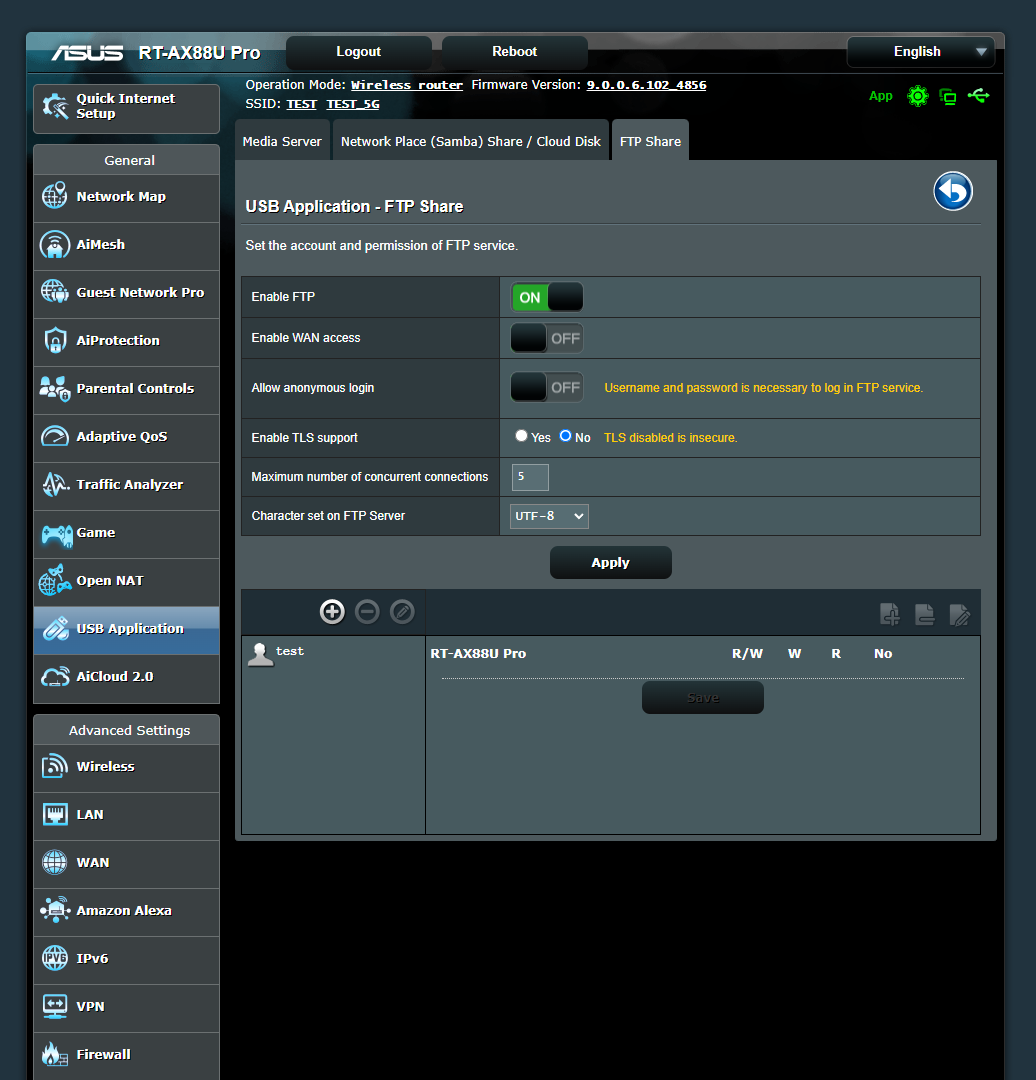Click the Reboot button

(x=515, y=52)
